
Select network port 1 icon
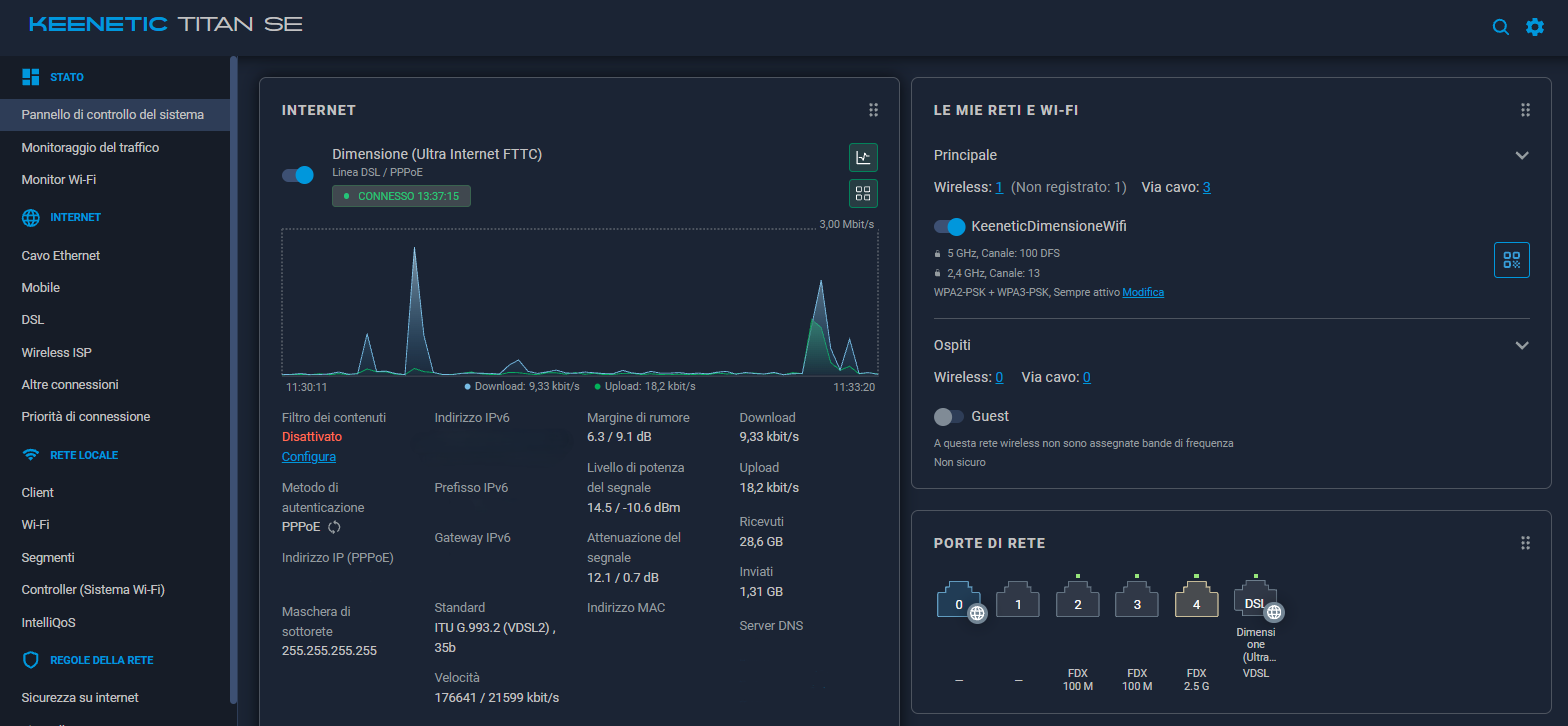coord(1018,602)
